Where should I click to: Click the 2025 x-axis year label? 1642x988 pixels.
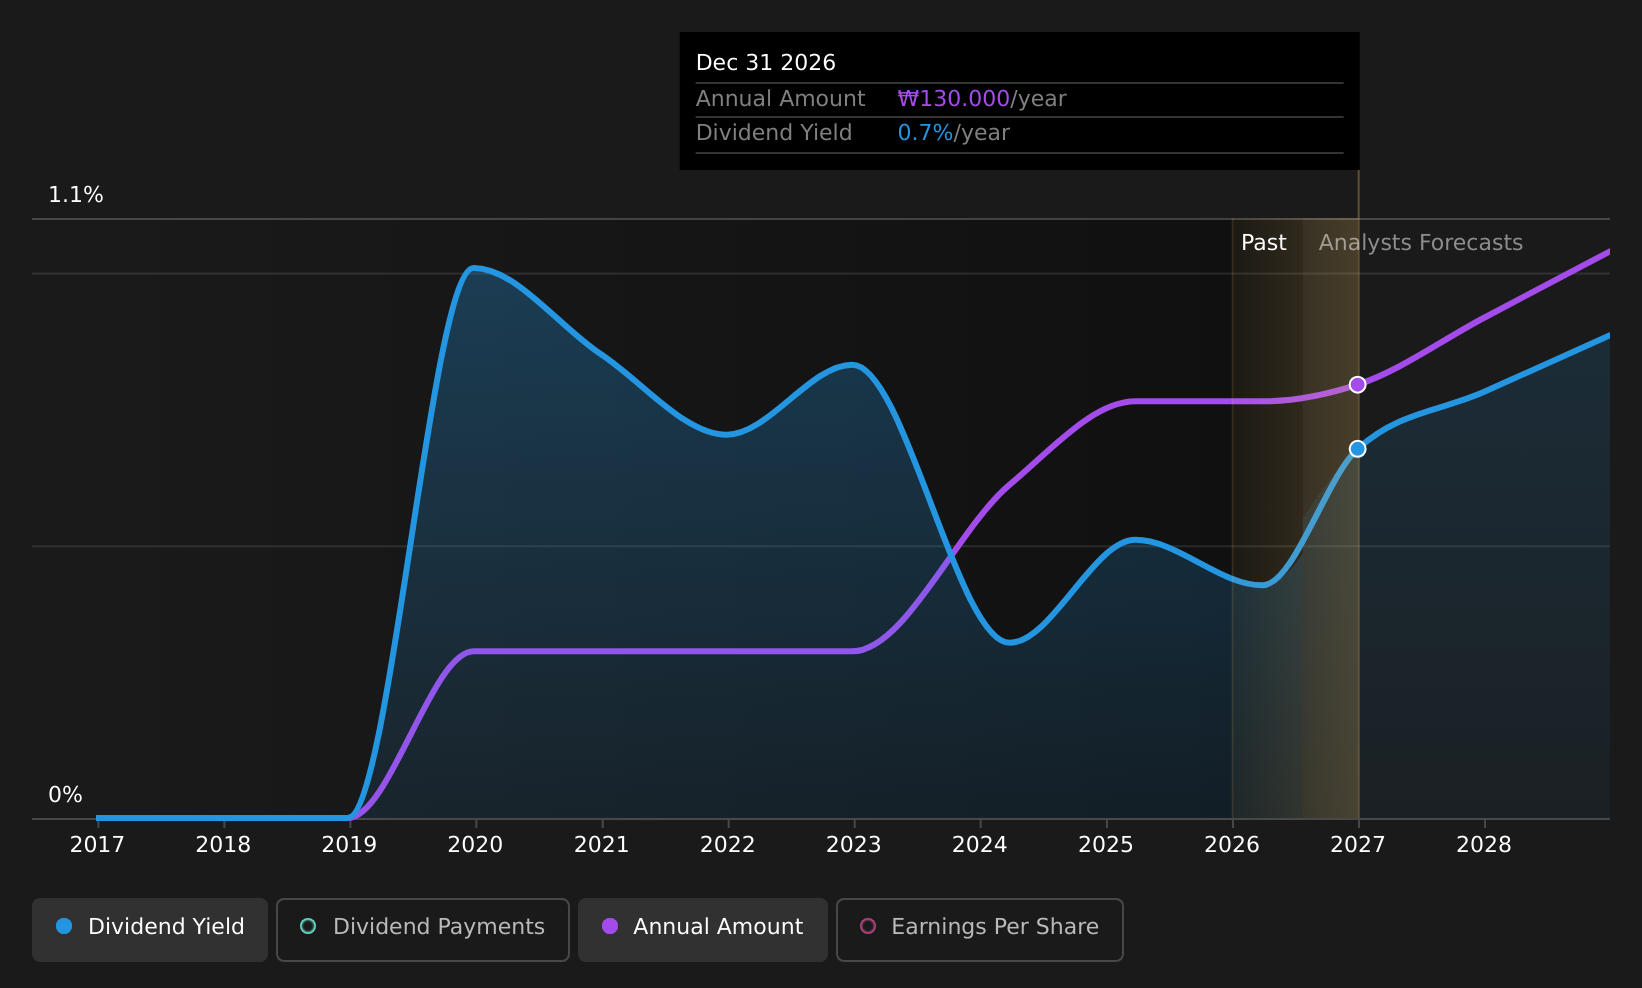pyautogui.click(x=1106, y=845)
